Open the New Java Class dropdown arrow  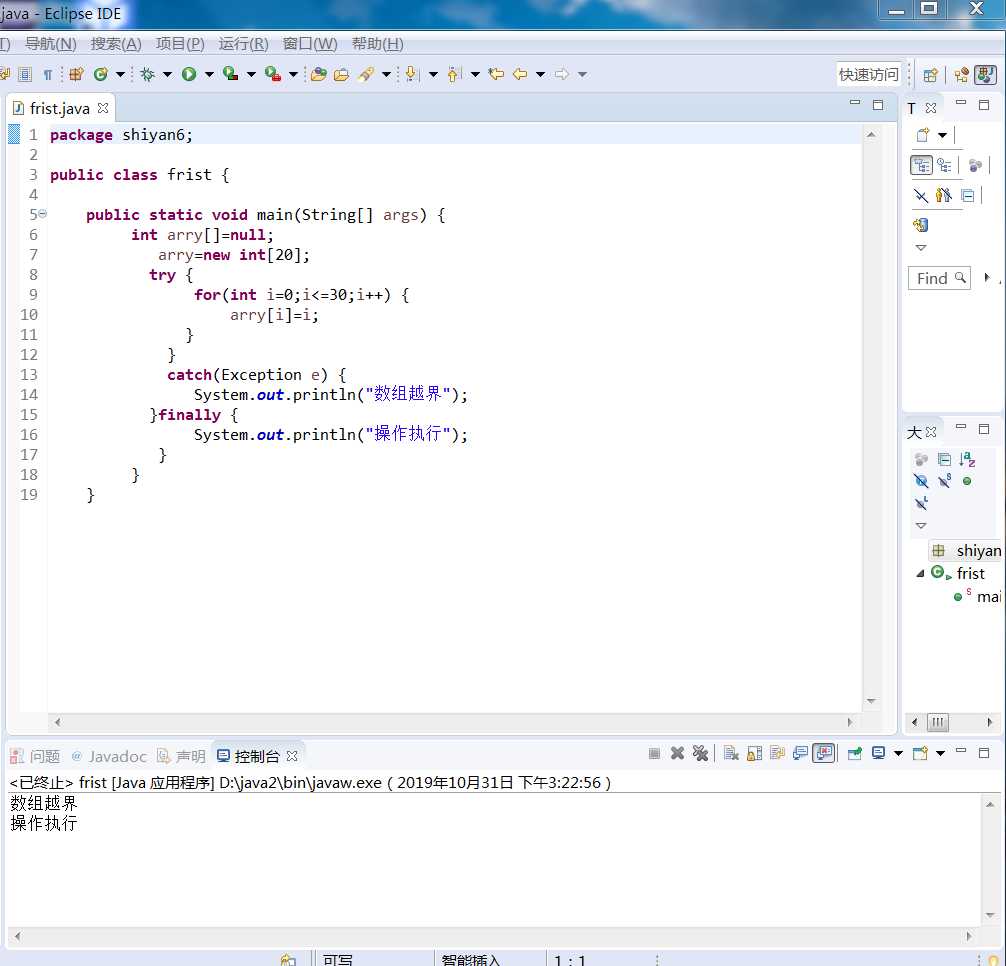click(x=120, y=74)
